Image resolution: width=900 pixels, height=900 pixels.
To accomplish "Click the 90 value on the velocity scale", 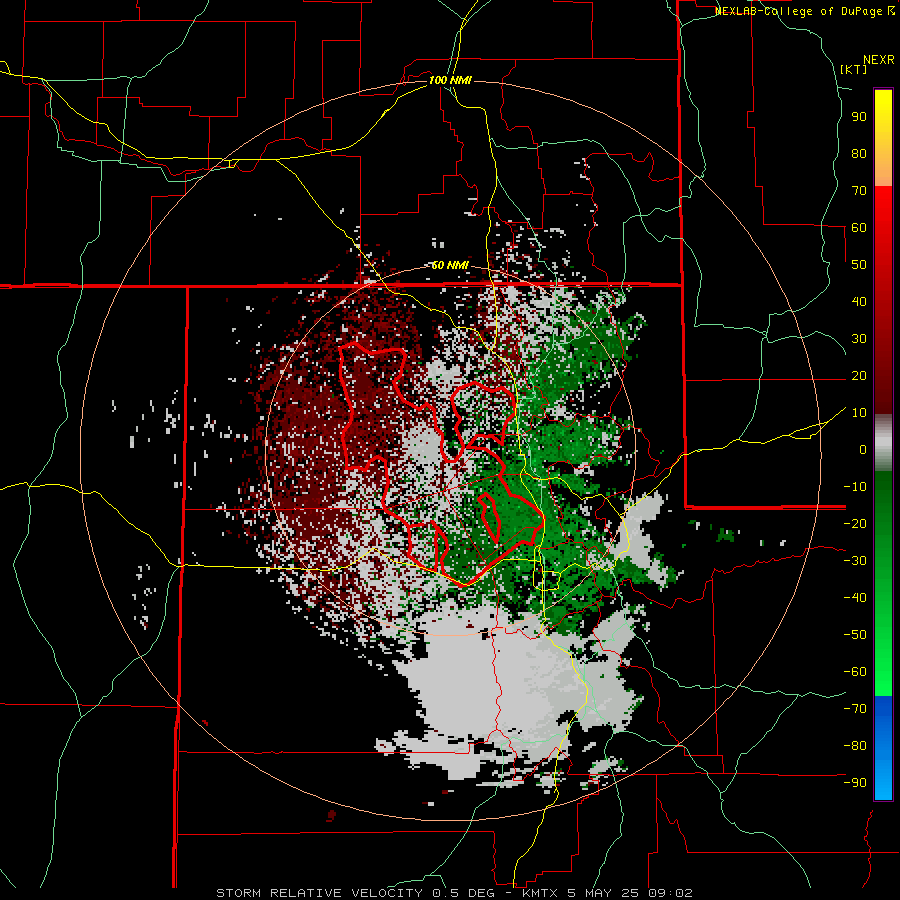I will point(859,117).
